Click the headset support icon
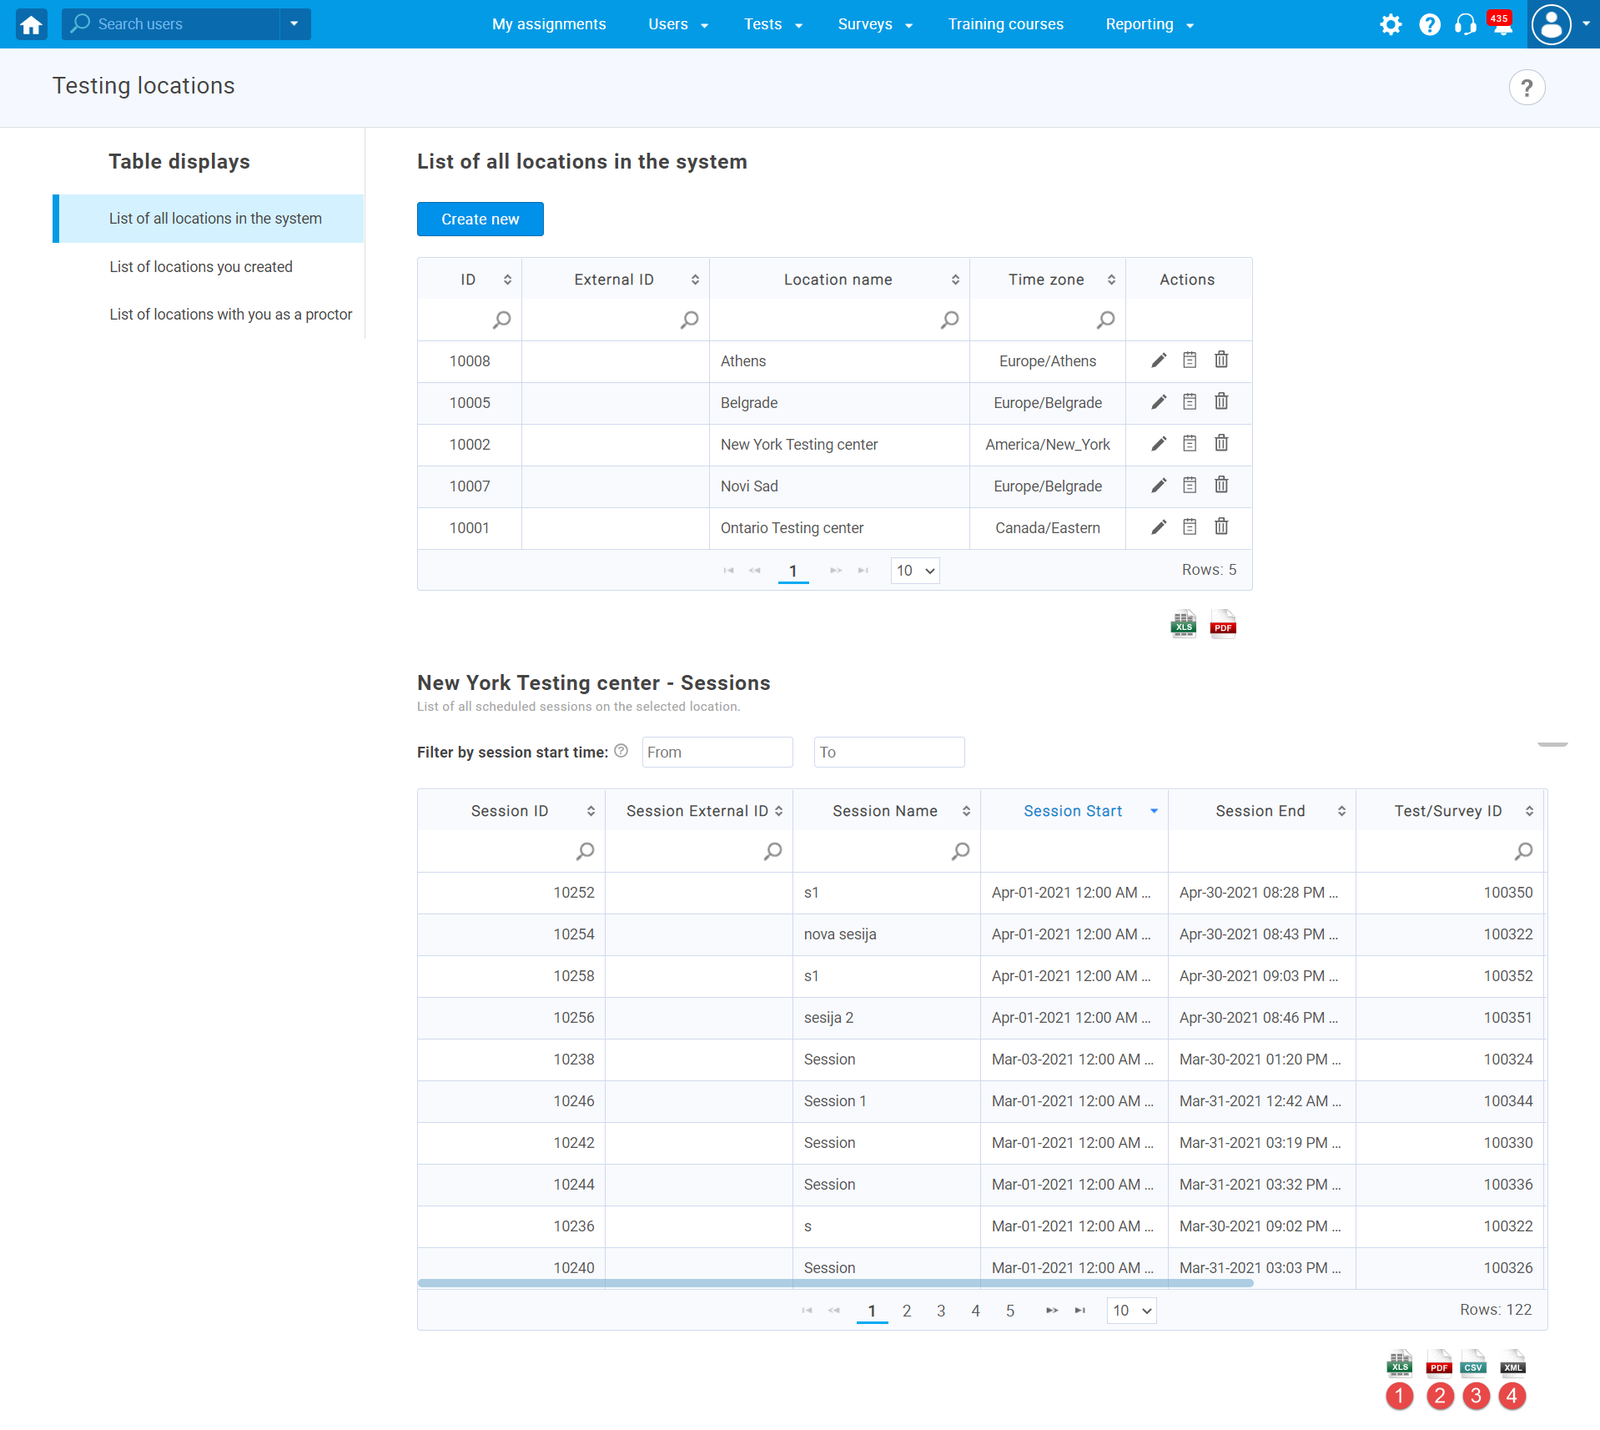 (x=1465, y=24)
